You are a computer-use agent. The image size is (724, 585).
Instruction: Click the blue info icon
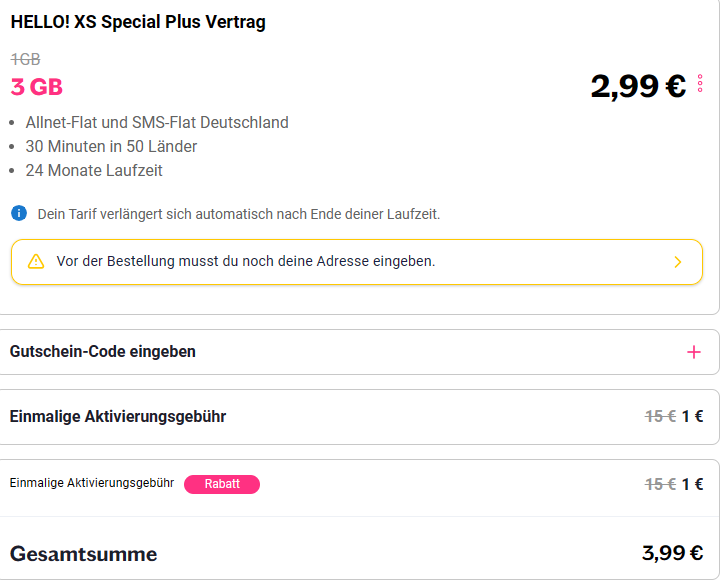[19, 213]
